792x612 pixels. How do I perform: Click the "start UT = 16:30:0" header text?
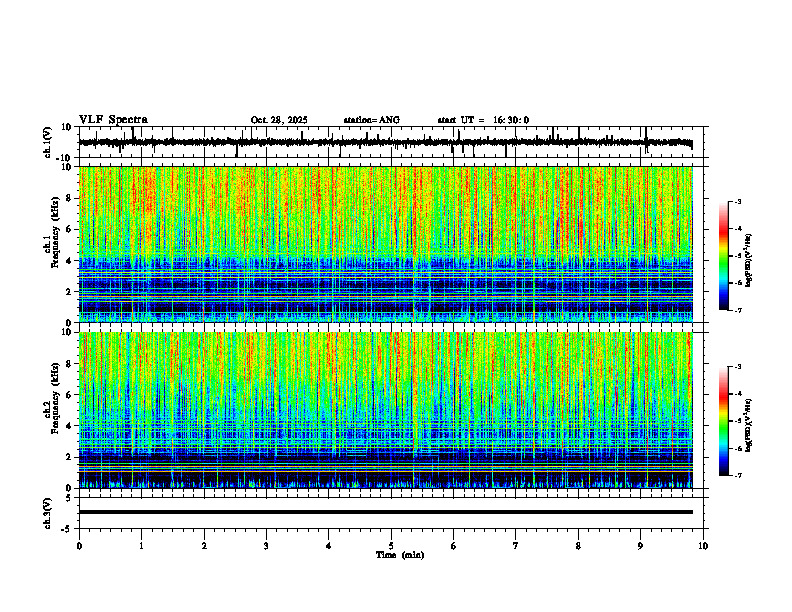coord(483,120)
